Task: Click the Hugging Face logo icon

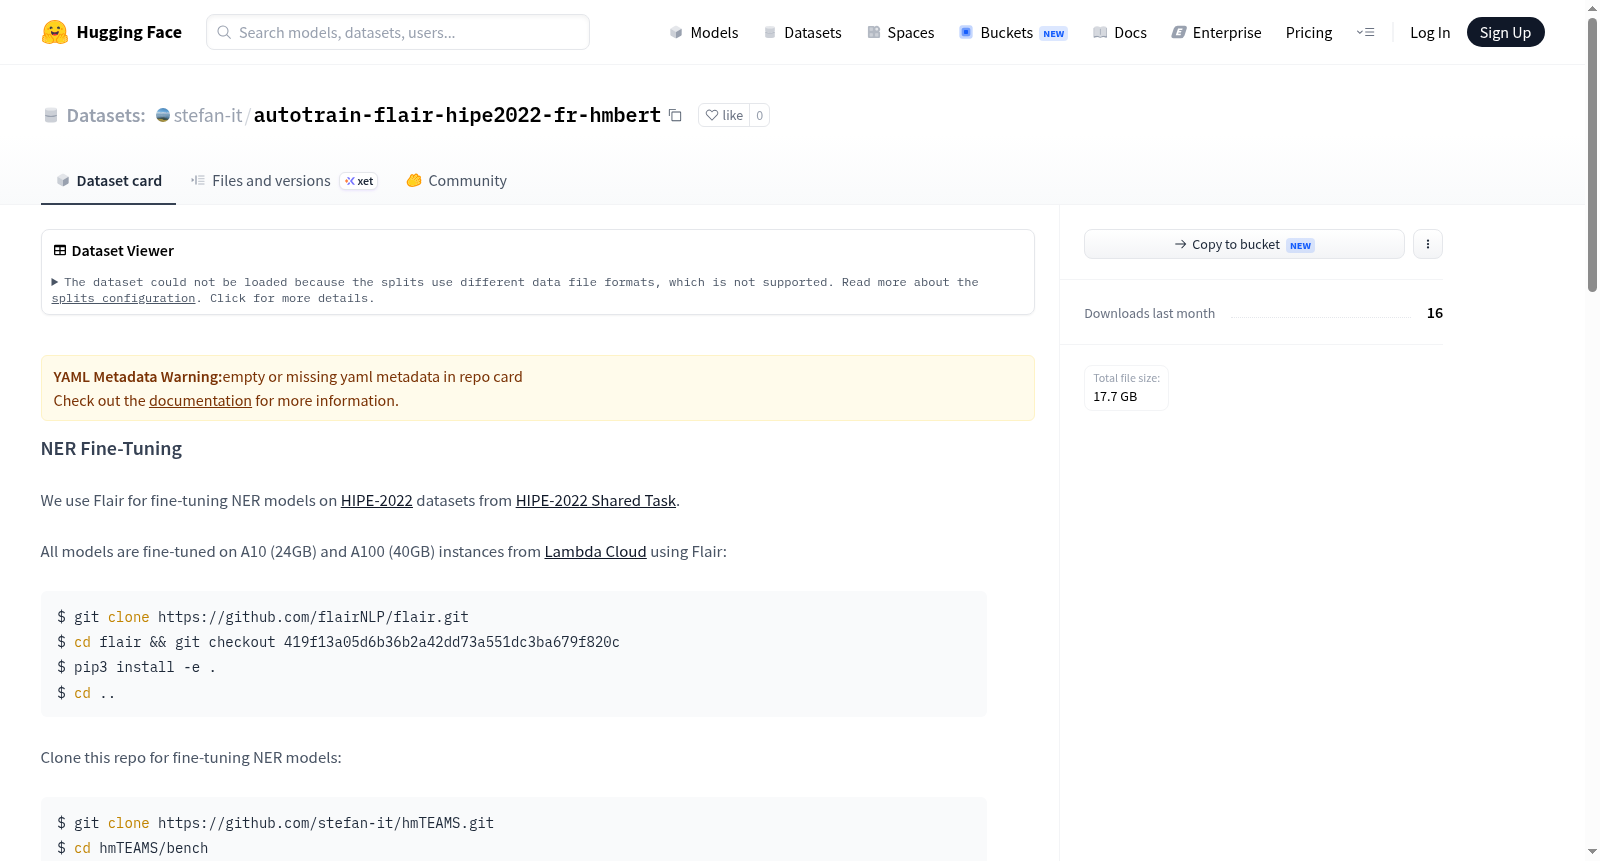Action: tap(55, 32)
